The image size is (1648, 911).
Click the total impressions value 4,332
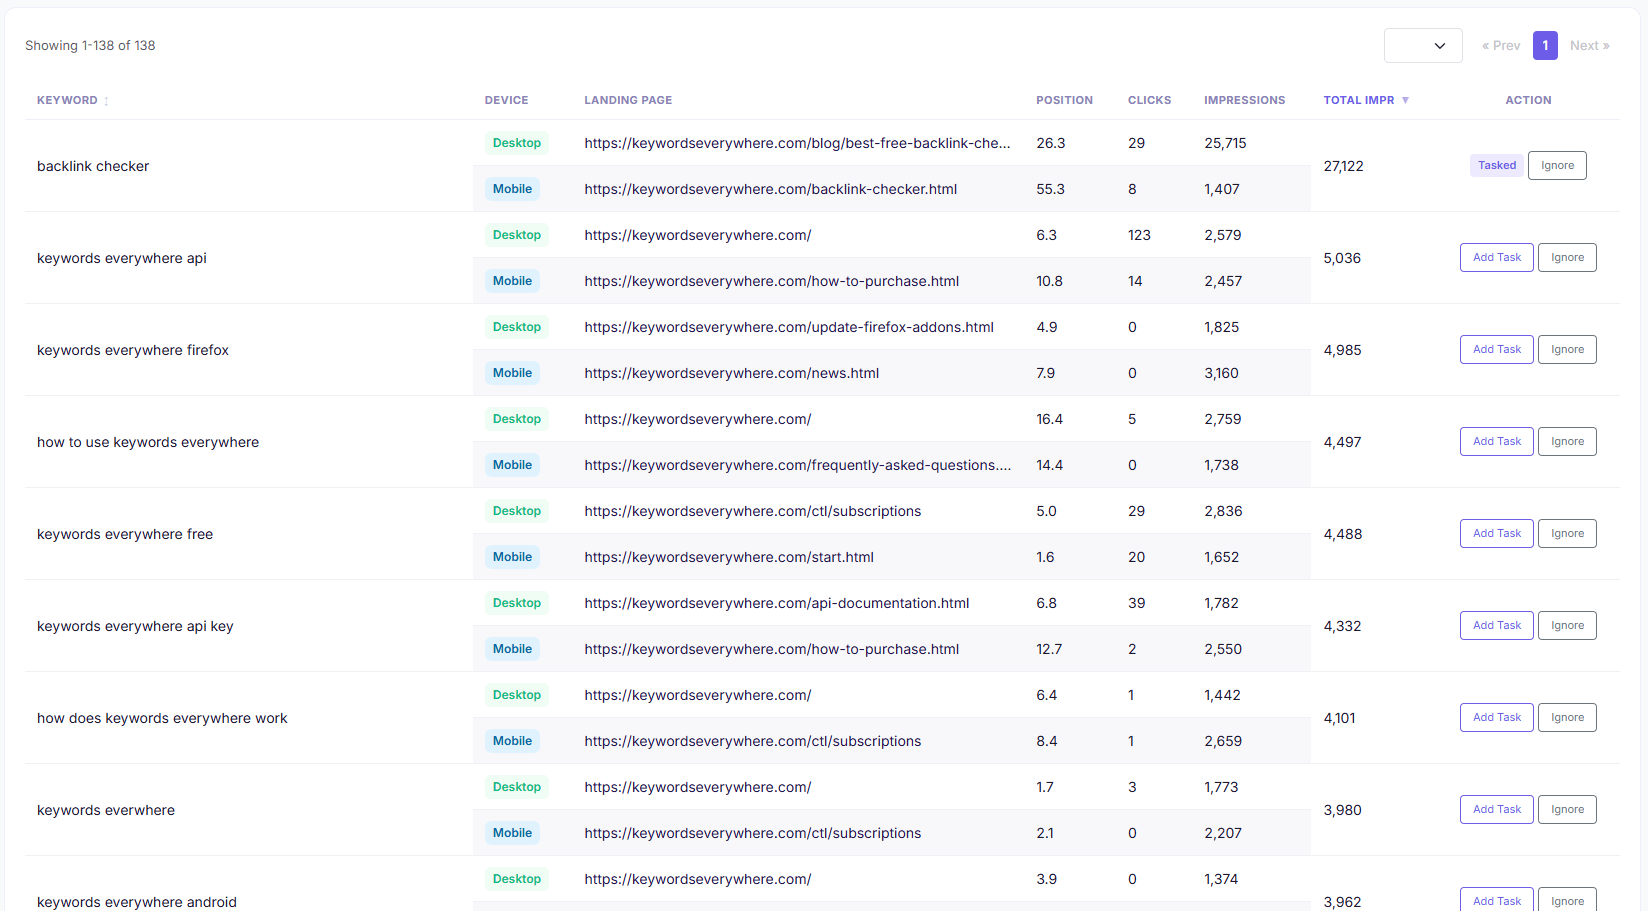point(1342,626)
